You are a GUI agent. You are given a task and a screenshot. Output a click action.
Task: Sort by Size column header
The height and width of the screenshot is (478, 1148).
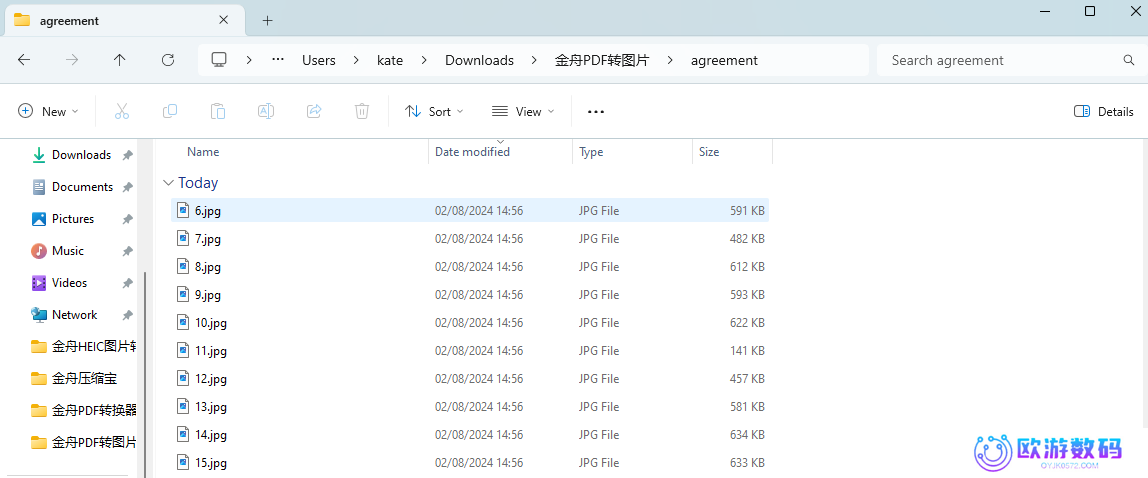(709, 152)
